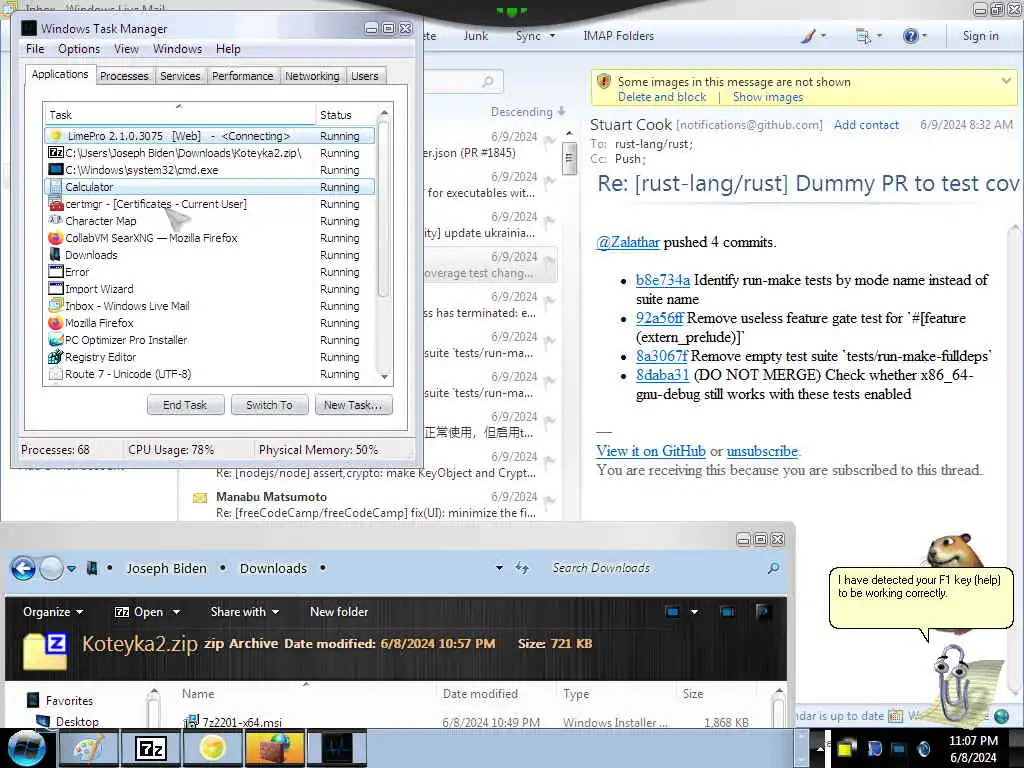Click Inbox - Windows Live Mail task icon
Image resolution: width=1024 pixels, height=768 pixels.
point(56,306)
